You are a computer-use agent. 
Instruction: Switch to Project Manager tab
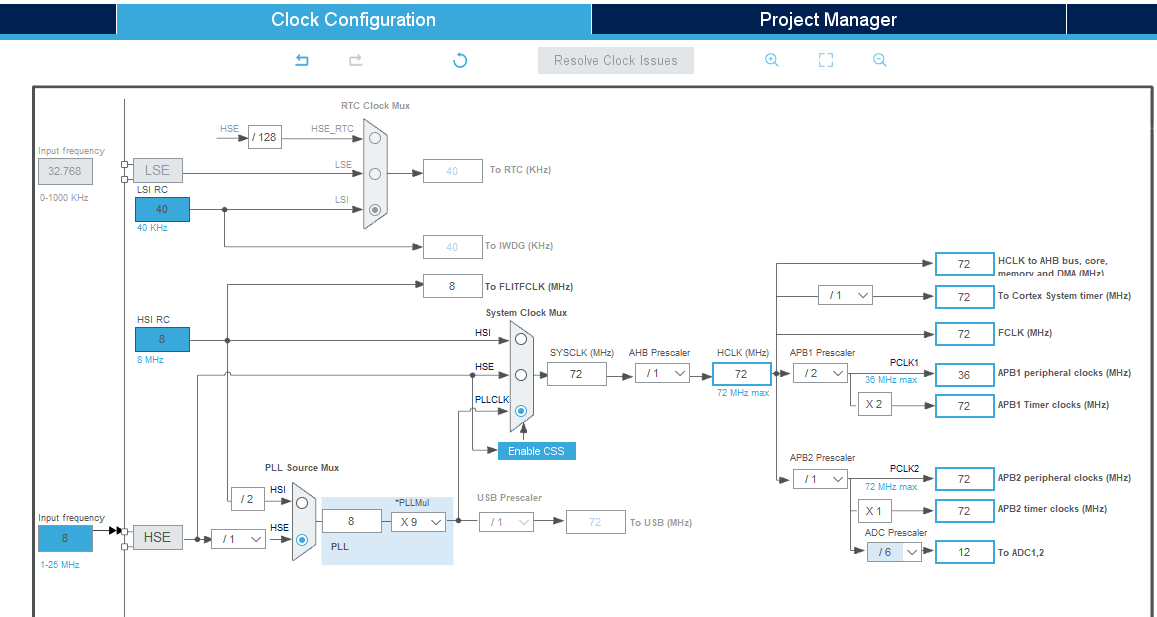coord(828,19)
